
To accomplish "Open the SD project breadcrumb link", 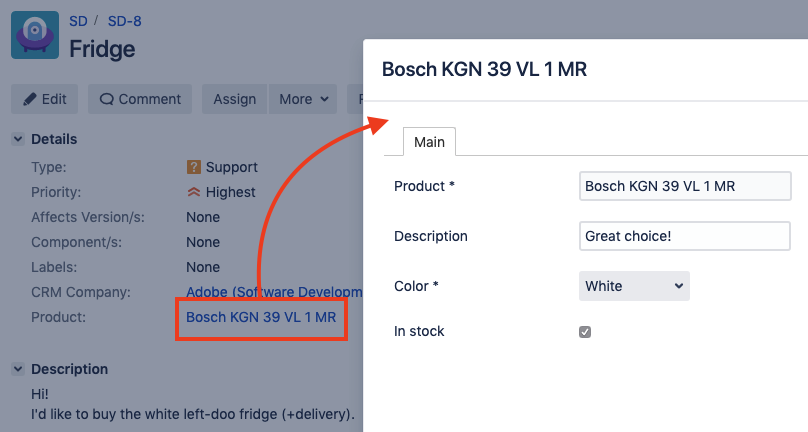I will (x=78, y=20).
